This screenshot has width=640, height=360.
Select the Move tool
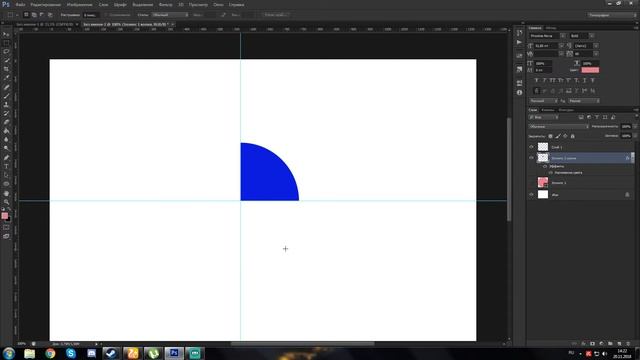tap(6, 34)
